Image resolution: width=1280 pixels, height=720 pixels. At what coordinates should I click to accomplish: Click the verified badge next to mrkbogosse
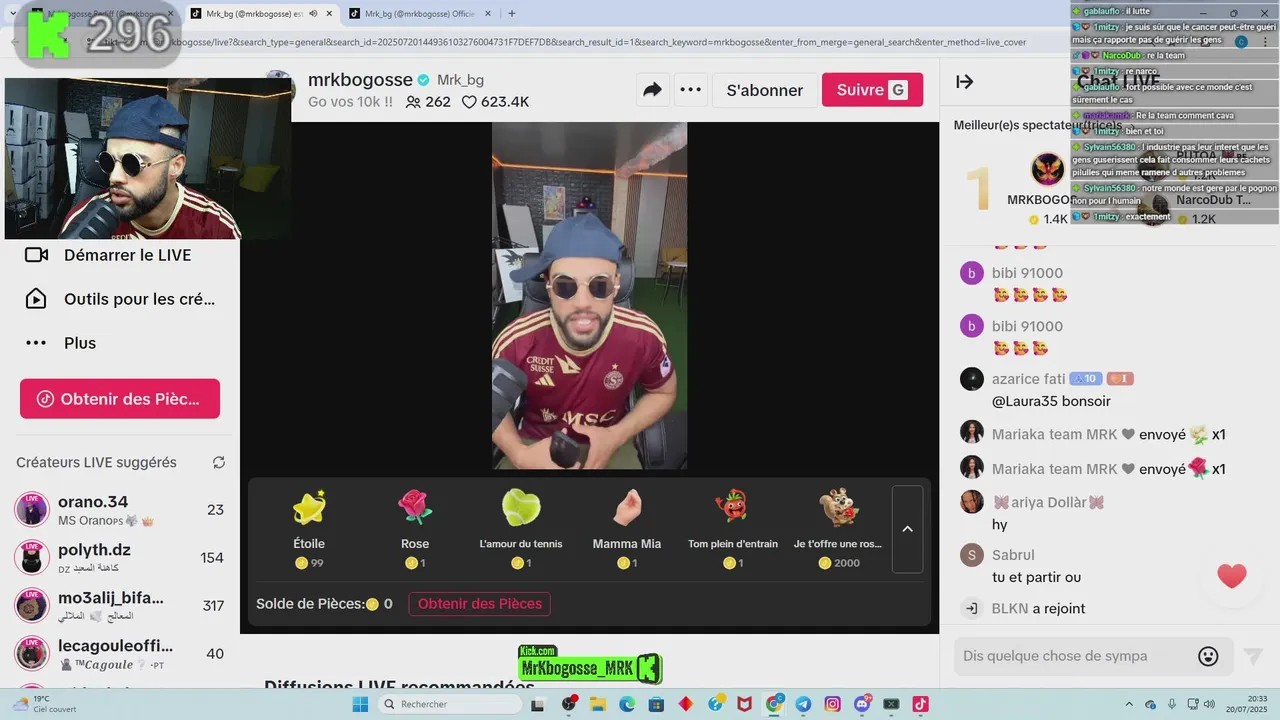click(x=424, y=80)
